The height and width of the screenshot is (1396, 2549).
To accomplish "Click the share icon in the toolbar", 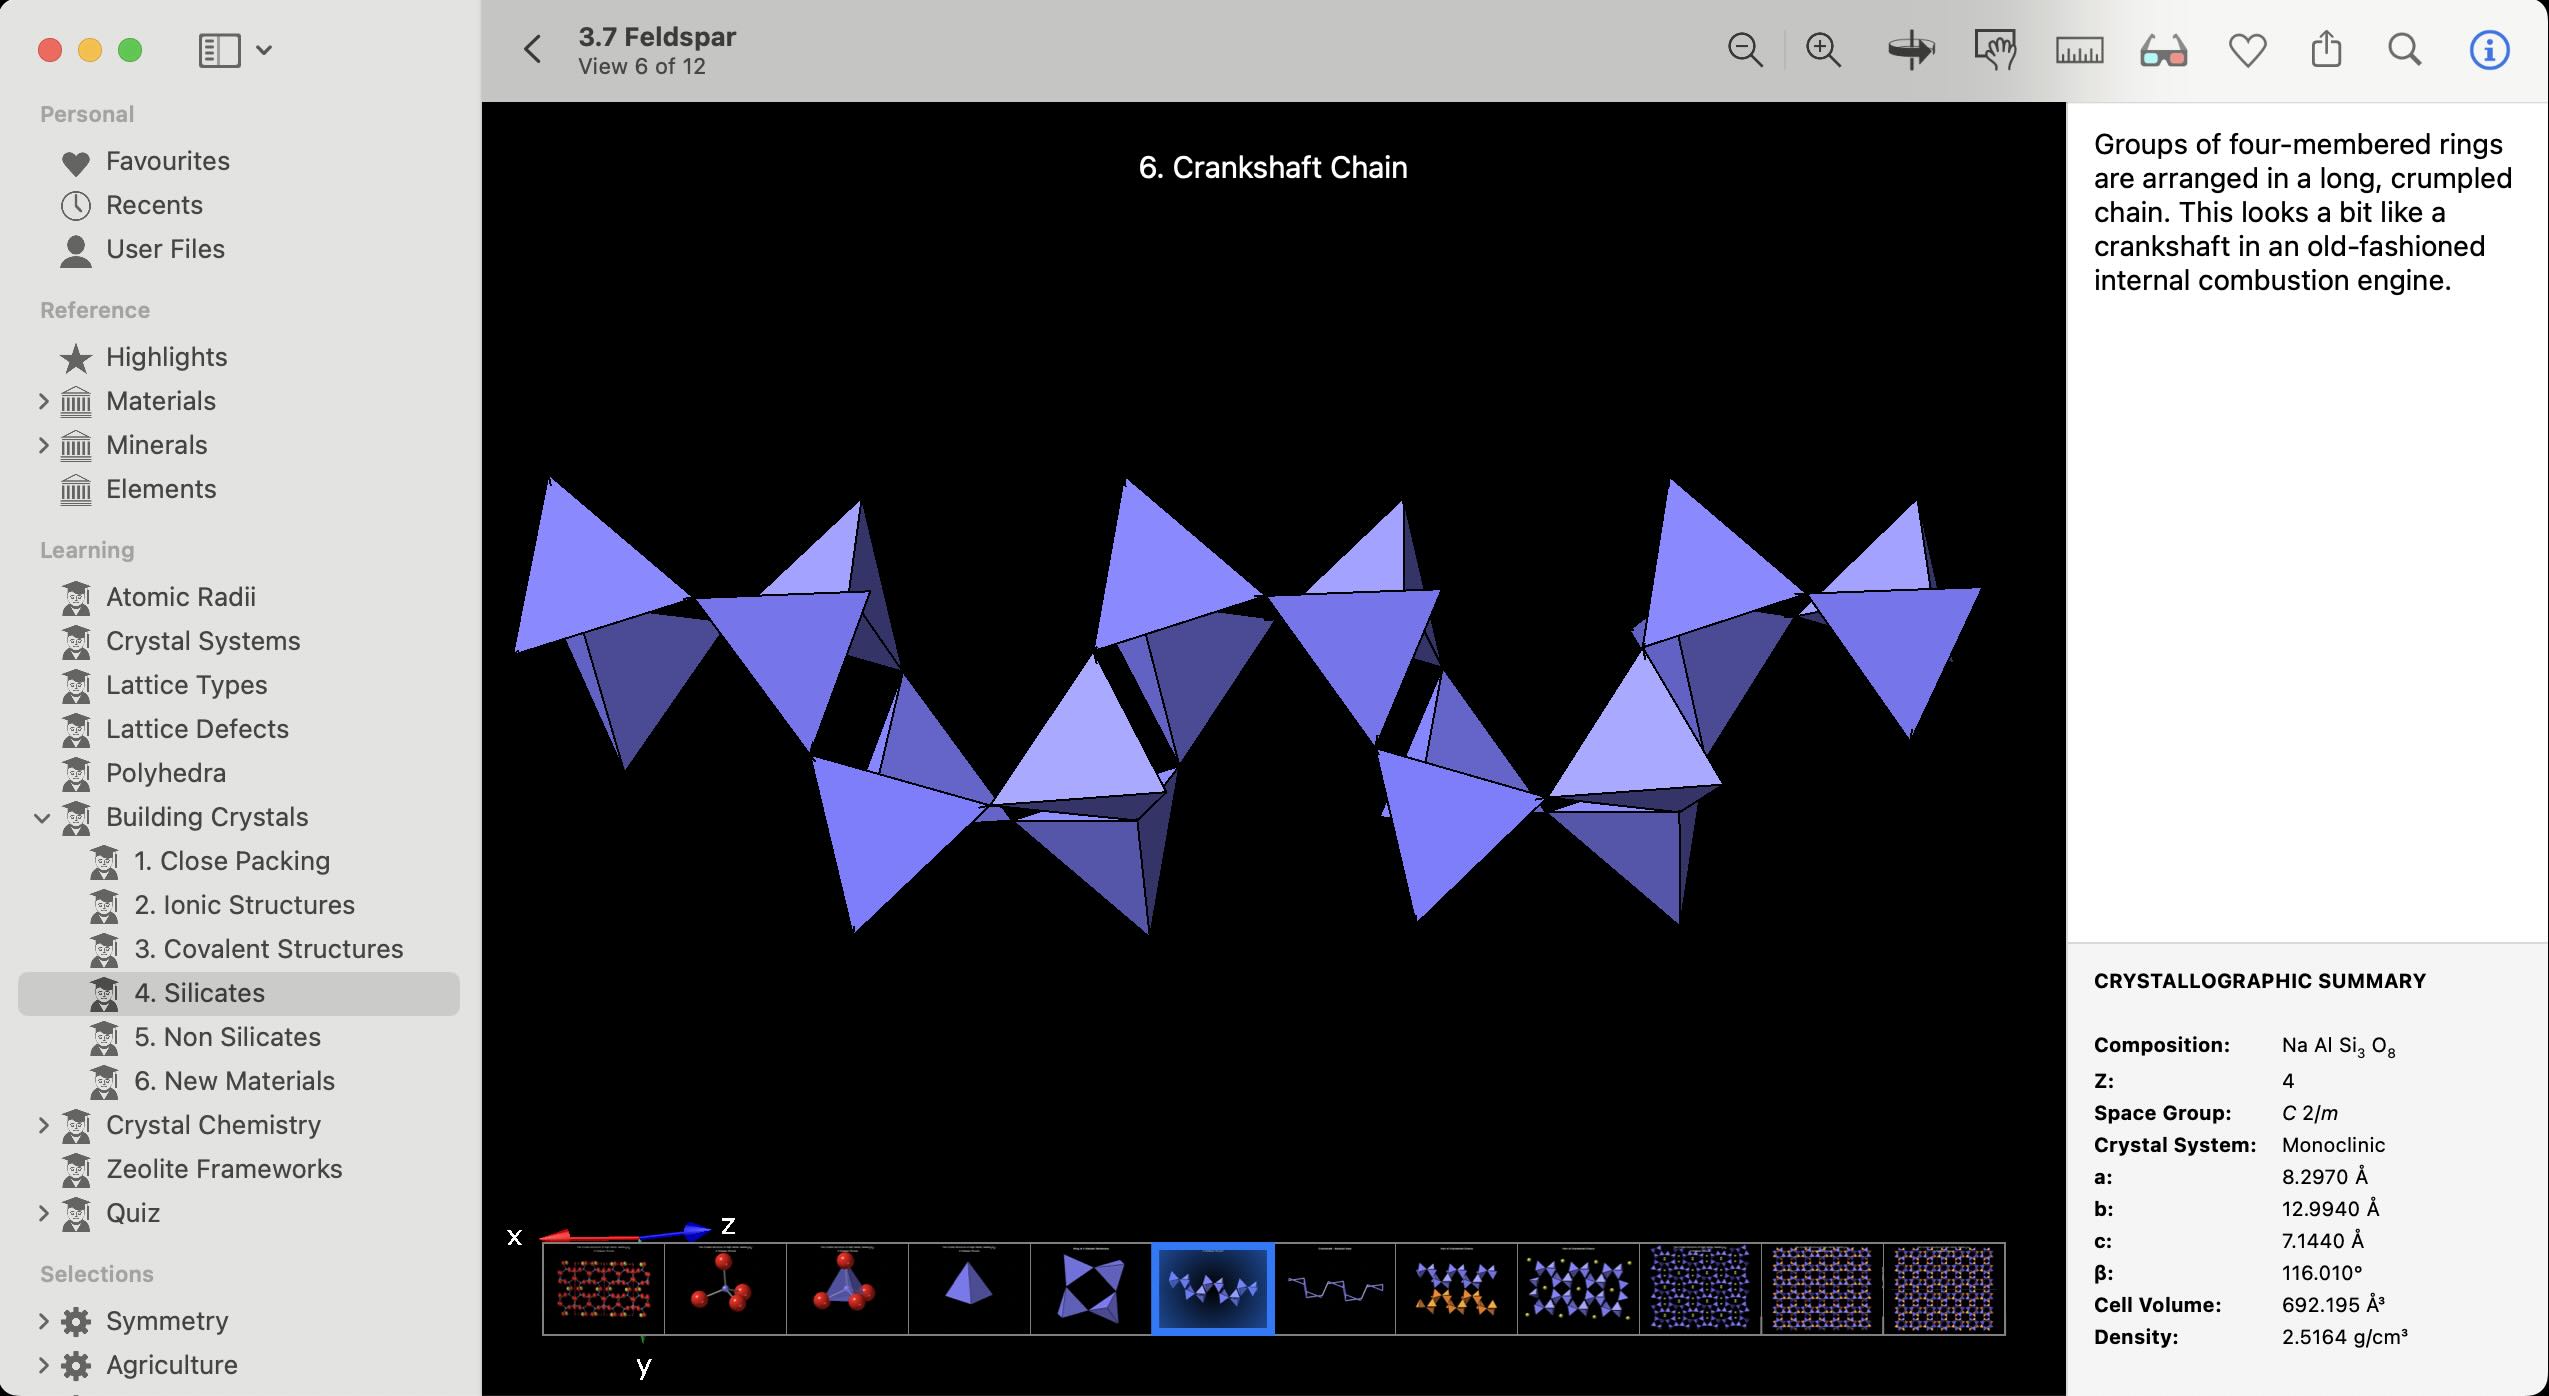I will (2326, 50).
